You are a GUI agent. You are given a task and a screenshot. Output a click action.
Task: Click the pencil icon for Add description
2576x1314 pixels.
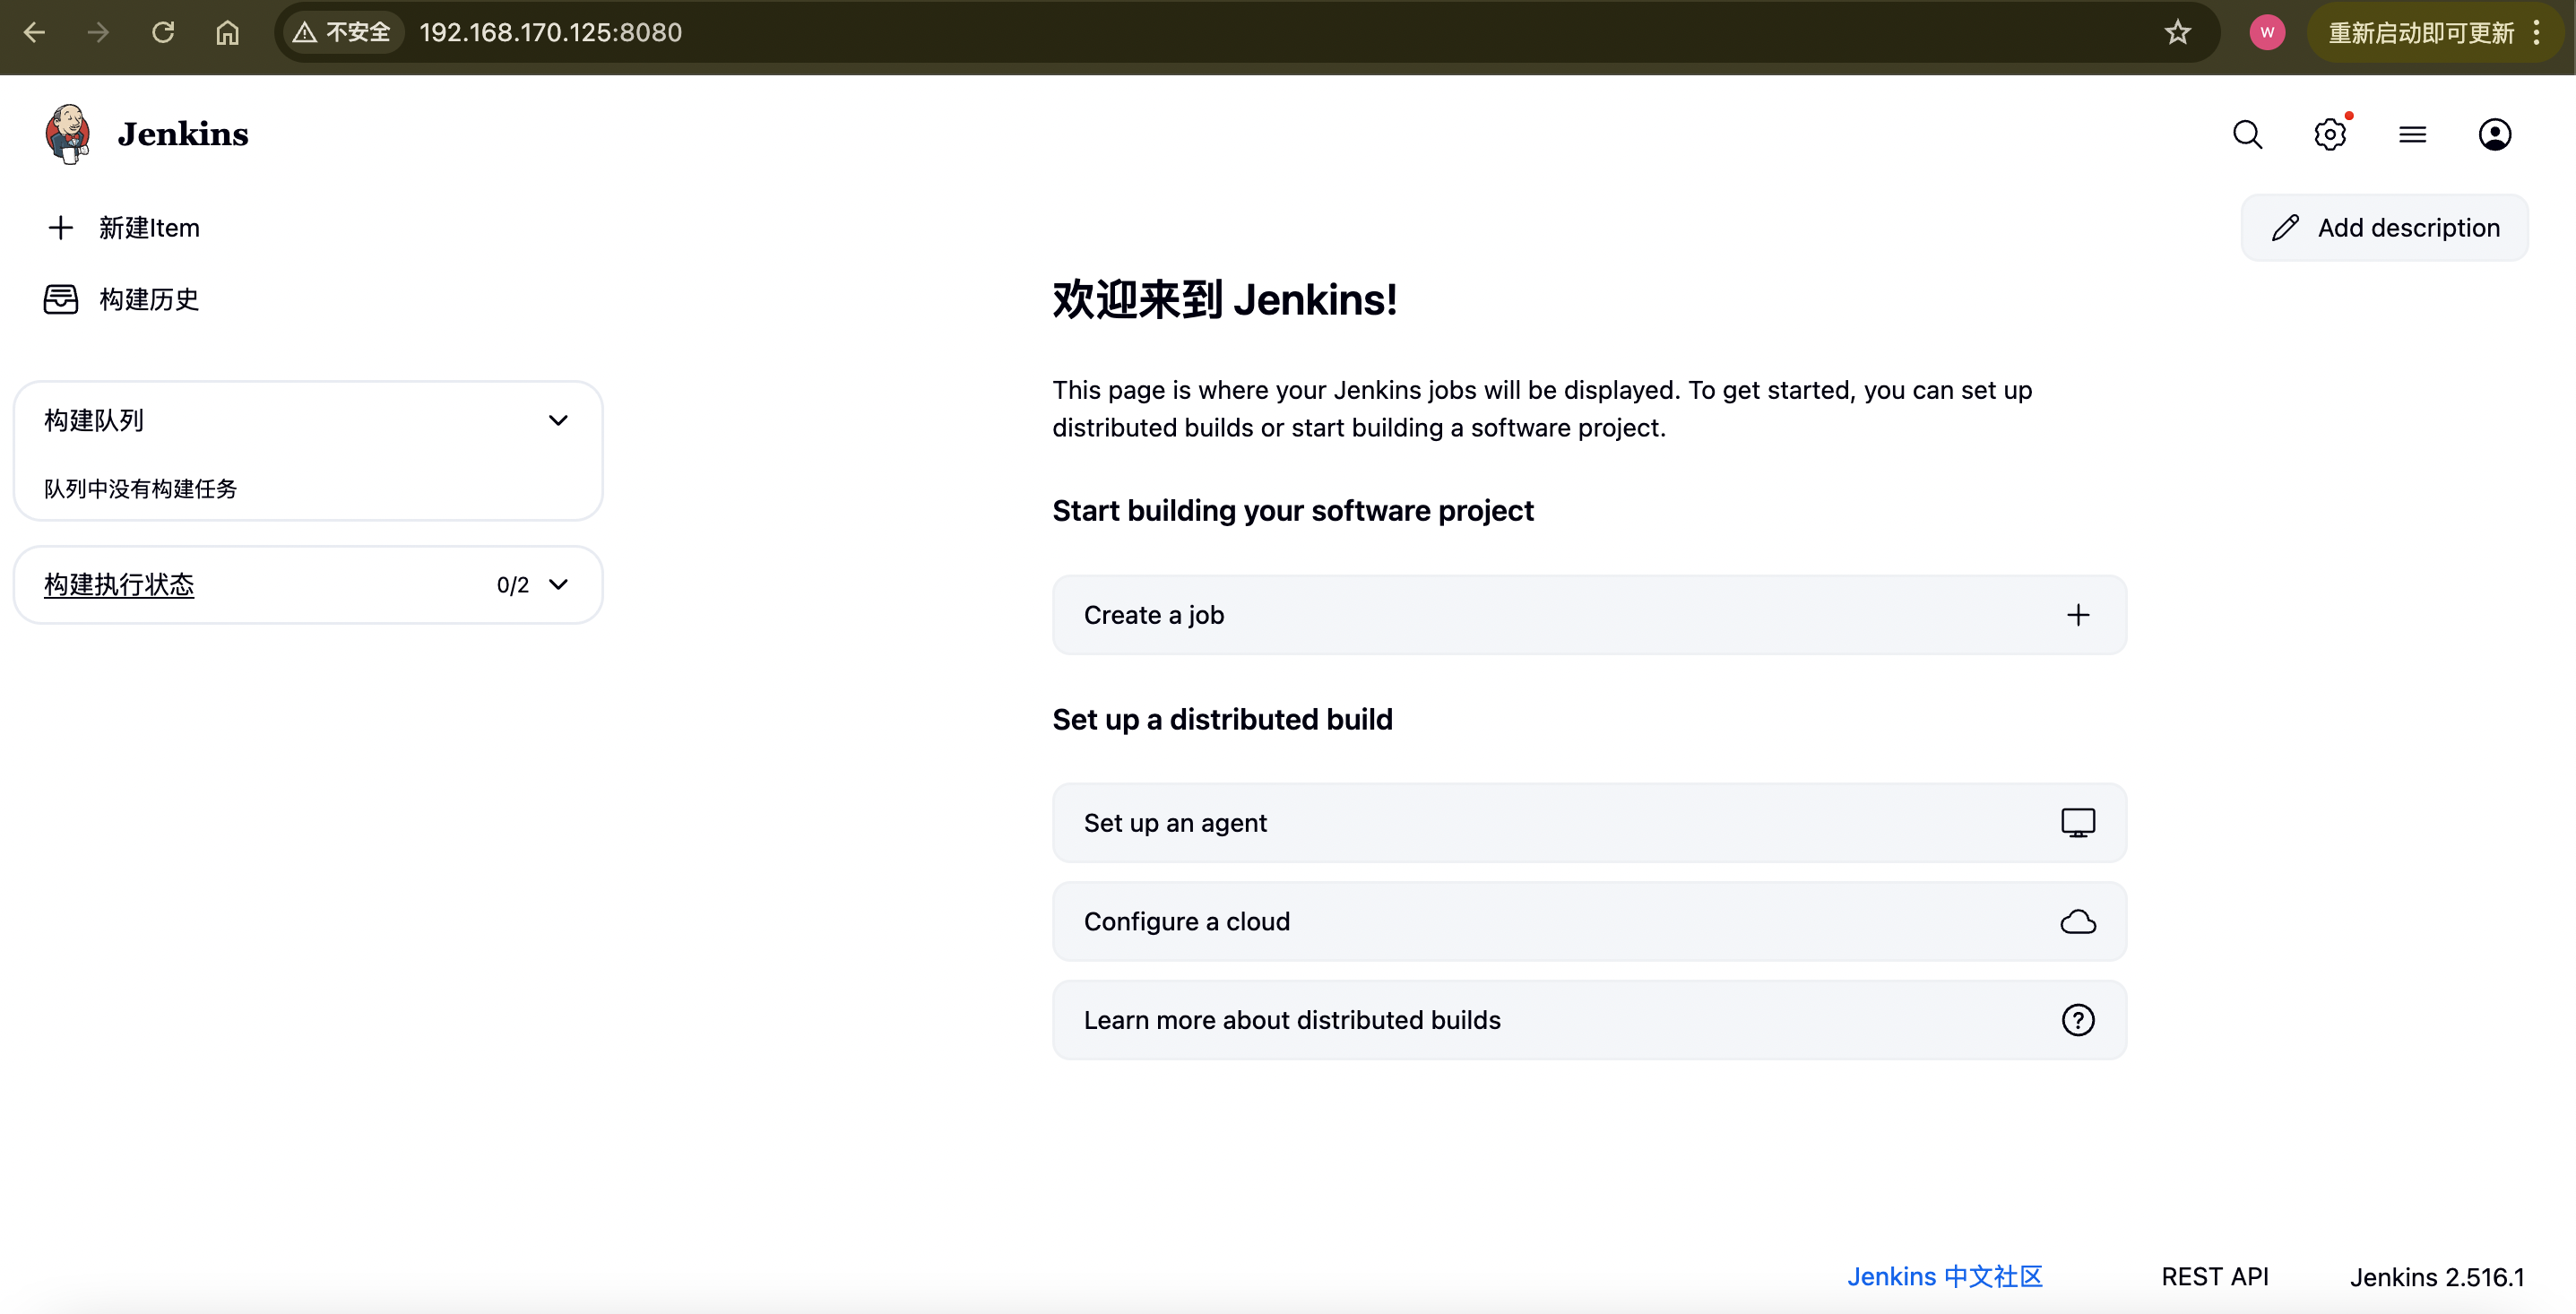(2285, 228)
